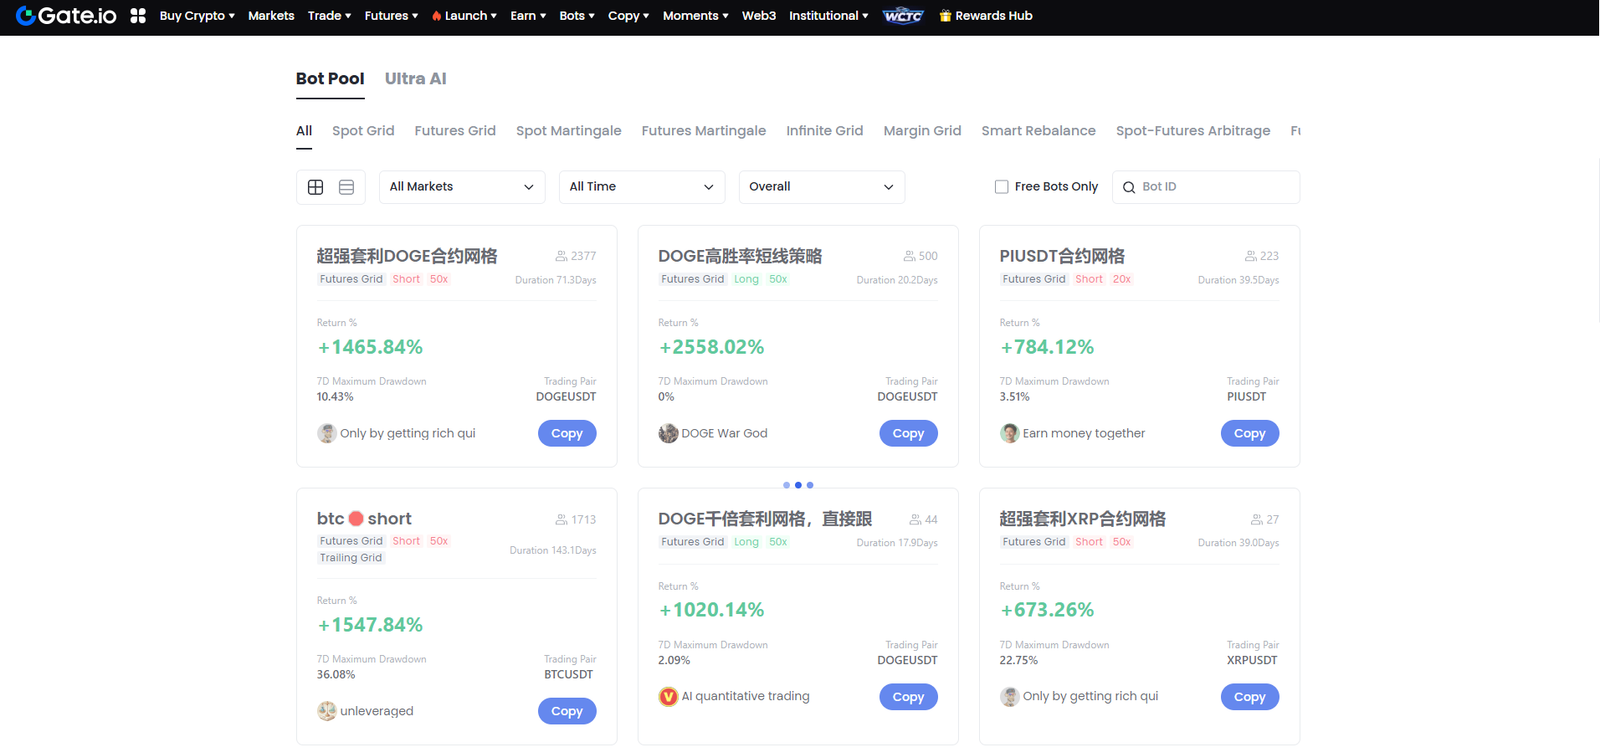The image size is (1600, 751).
Task: Open the btc short bot title
Action: click(x=364, y=519)
